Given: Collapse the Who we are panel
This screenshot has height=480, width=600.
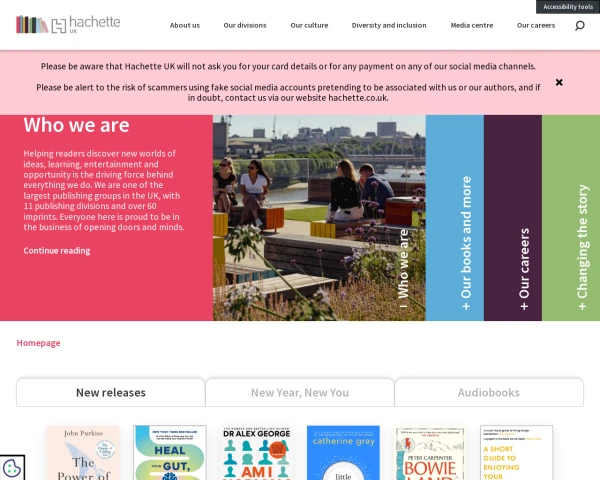Looking at the screenshot, I should (403, 268).
